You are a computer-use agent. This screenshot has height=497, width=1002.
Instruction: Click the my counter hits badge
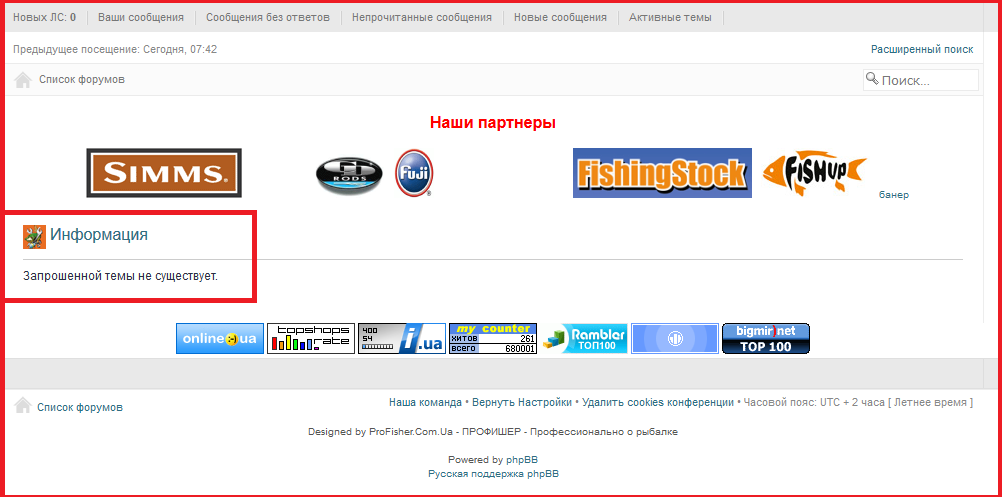pyautogui.click(x=493, y=339)
